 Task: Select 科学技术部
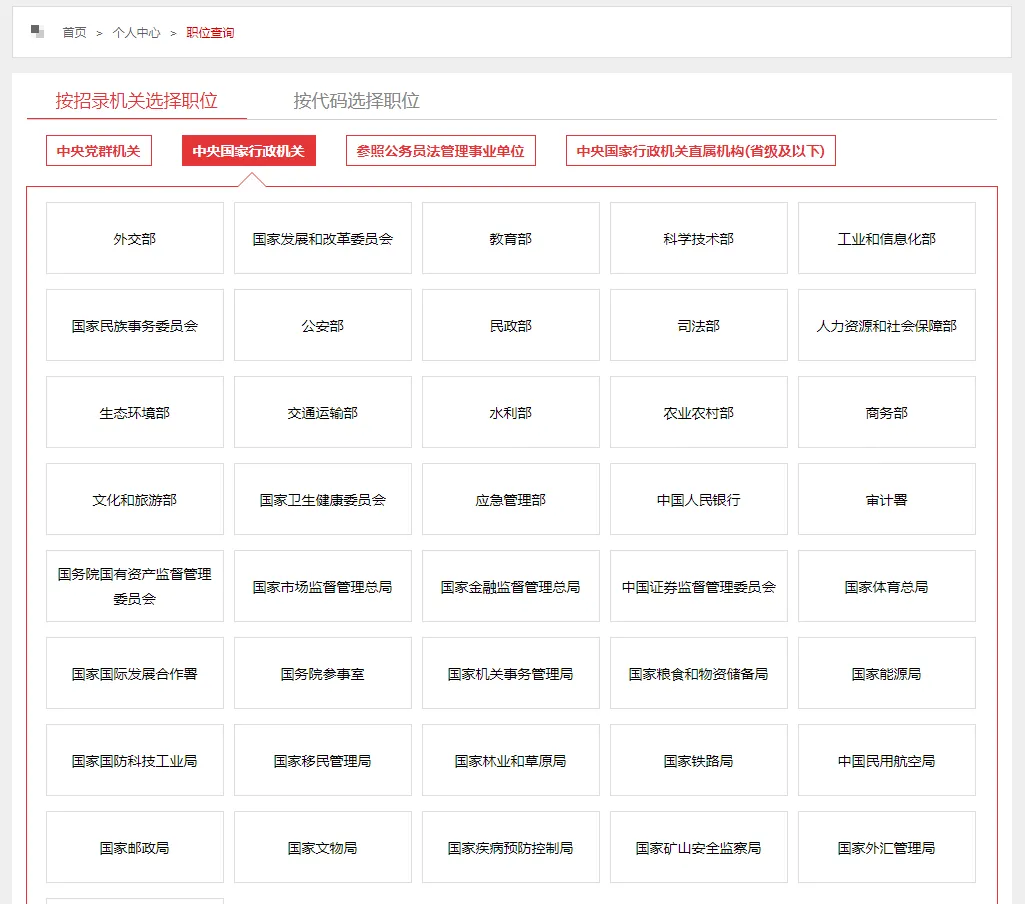tap(699, 239)
